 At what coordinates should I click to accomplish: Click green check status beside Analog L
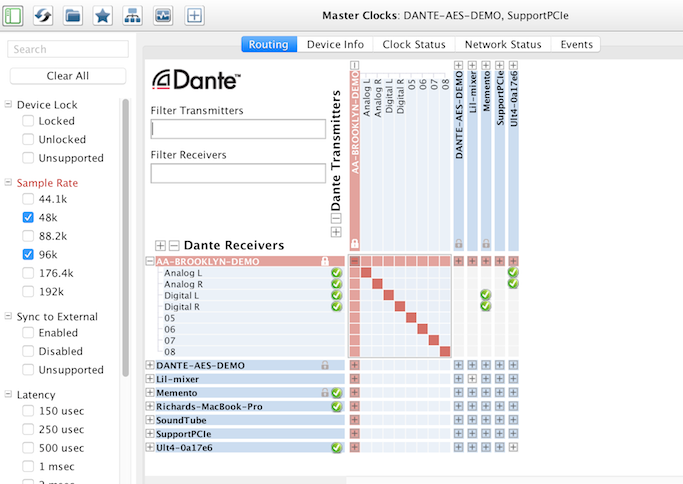pyautogui.click(x=337, y=273)
